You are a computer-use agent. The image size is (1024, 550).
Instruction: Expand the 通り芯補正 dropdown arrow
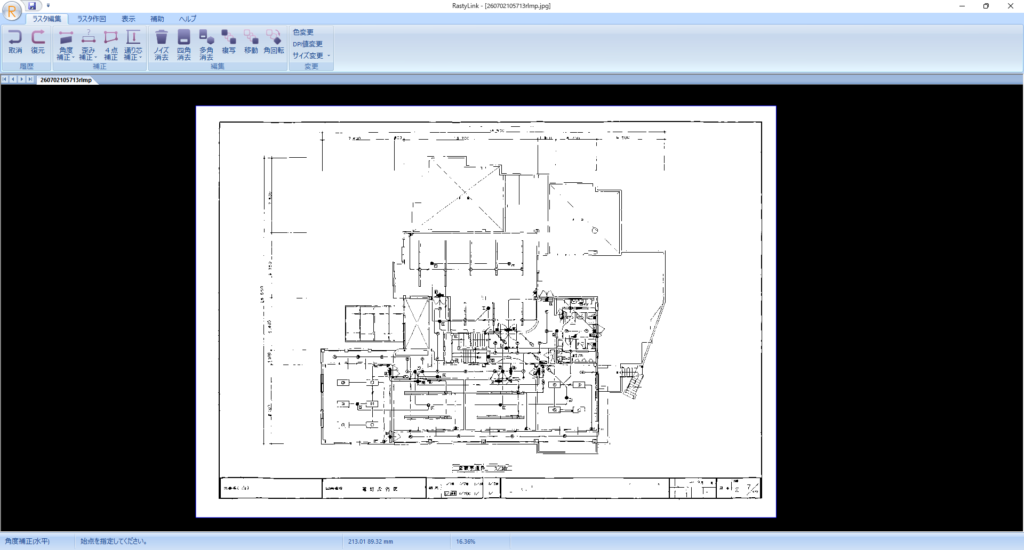pos(140,58)
